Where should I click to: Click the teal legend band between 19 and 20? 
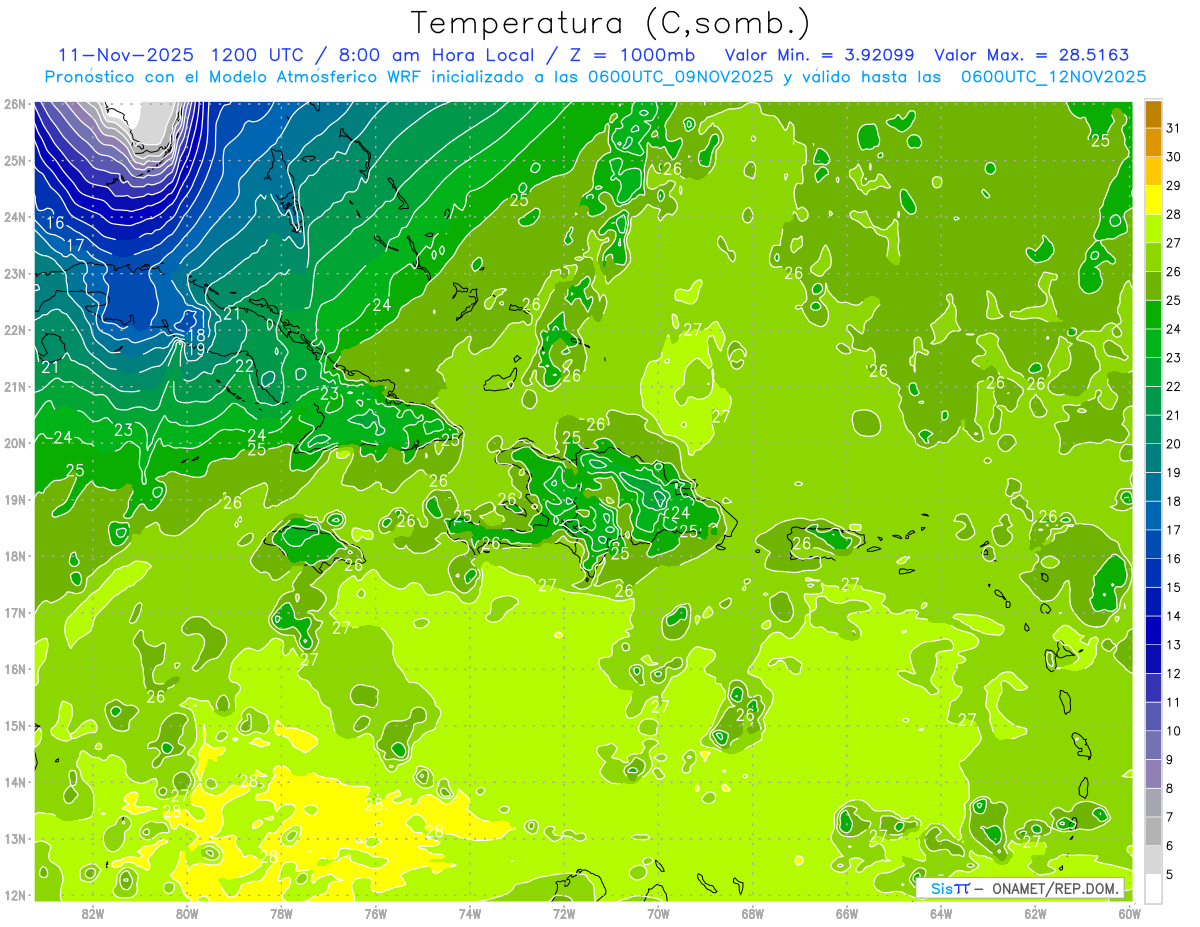1153,459
